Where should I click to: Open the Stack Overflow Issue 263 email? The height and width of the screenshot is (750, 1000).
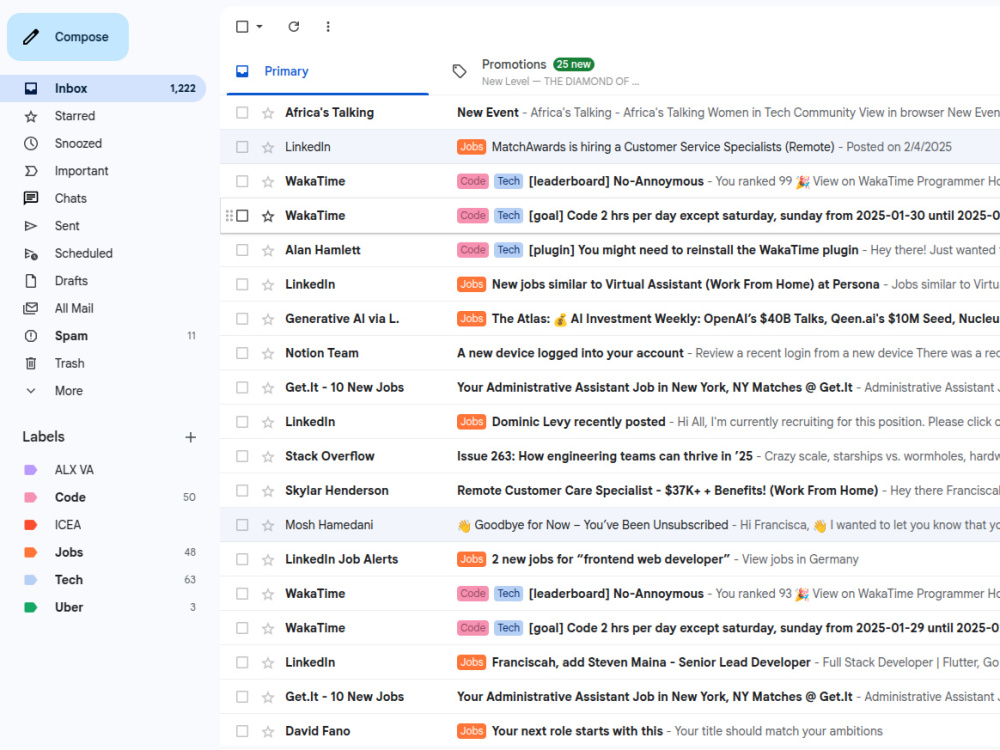click(610, 457)
